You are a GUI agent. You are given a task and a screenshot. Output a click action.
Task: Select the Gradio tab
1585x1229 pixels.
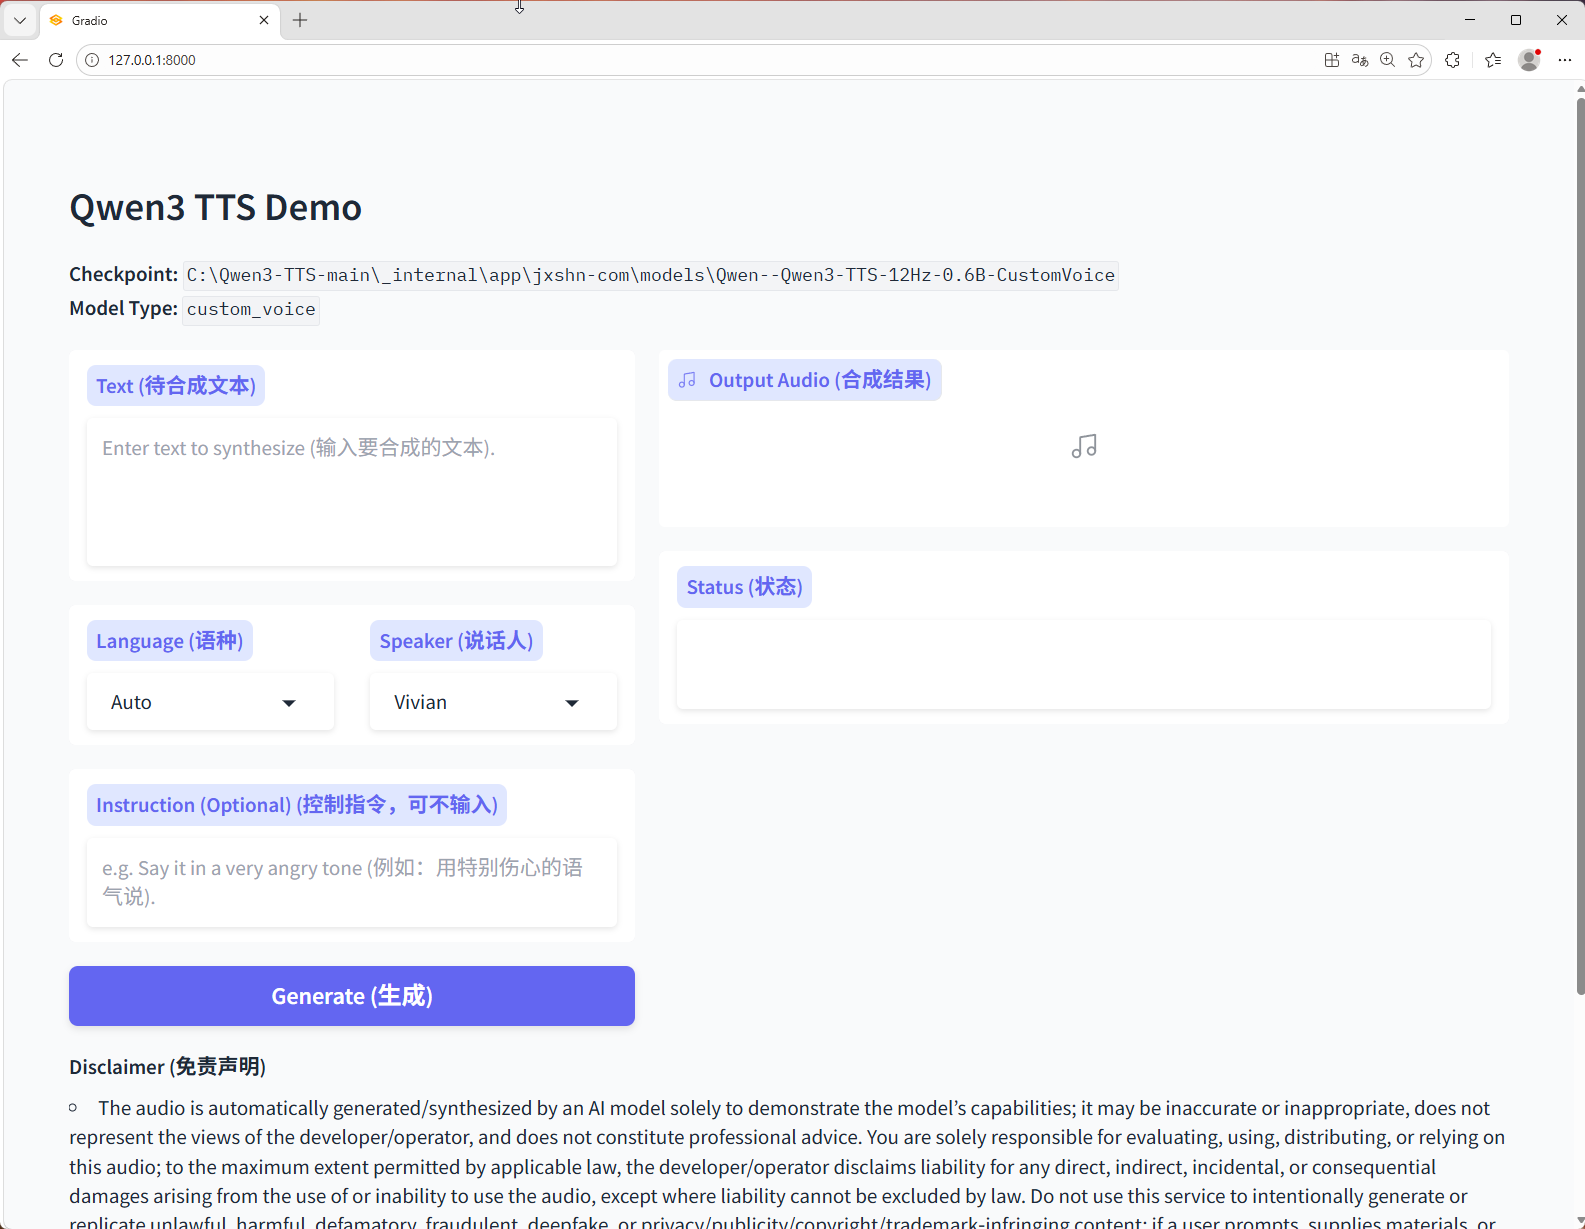160,20
